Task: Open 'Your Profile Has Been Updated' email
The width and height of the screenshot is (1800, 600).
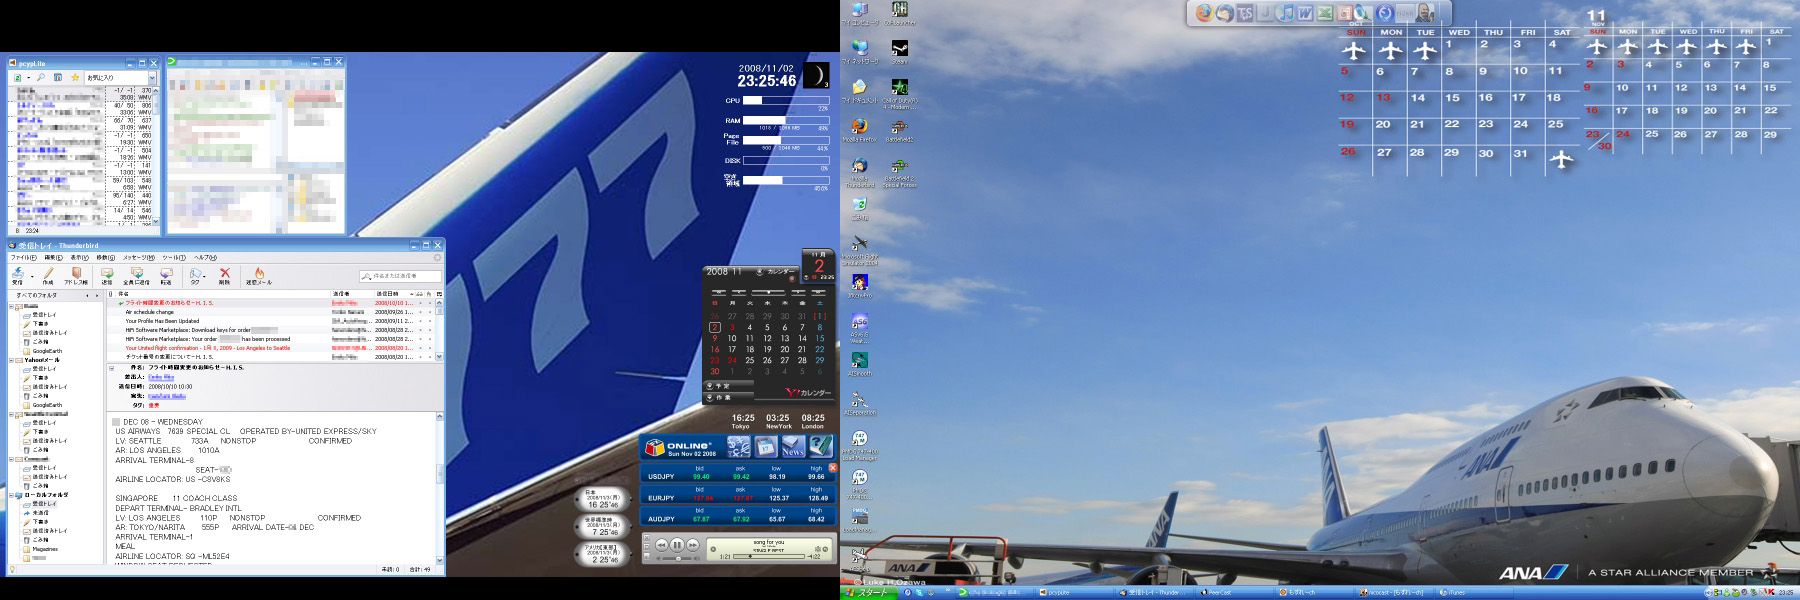Action: pyautogui.click(x=162, y=321)
